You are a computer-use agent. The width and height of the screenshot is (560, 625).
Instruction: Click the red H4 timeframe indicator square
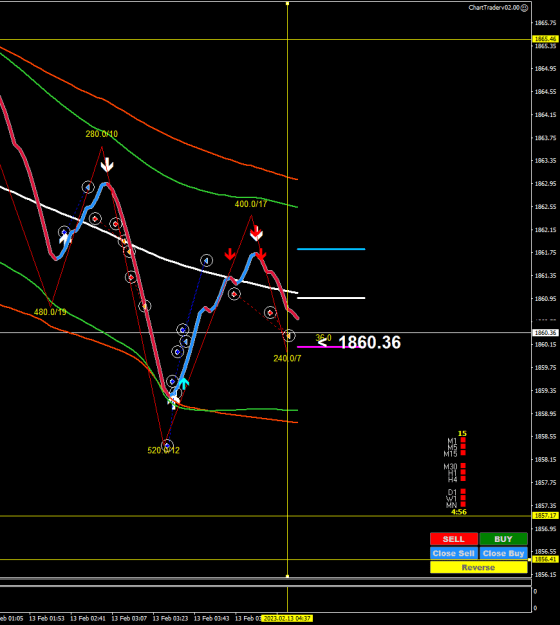463,479
